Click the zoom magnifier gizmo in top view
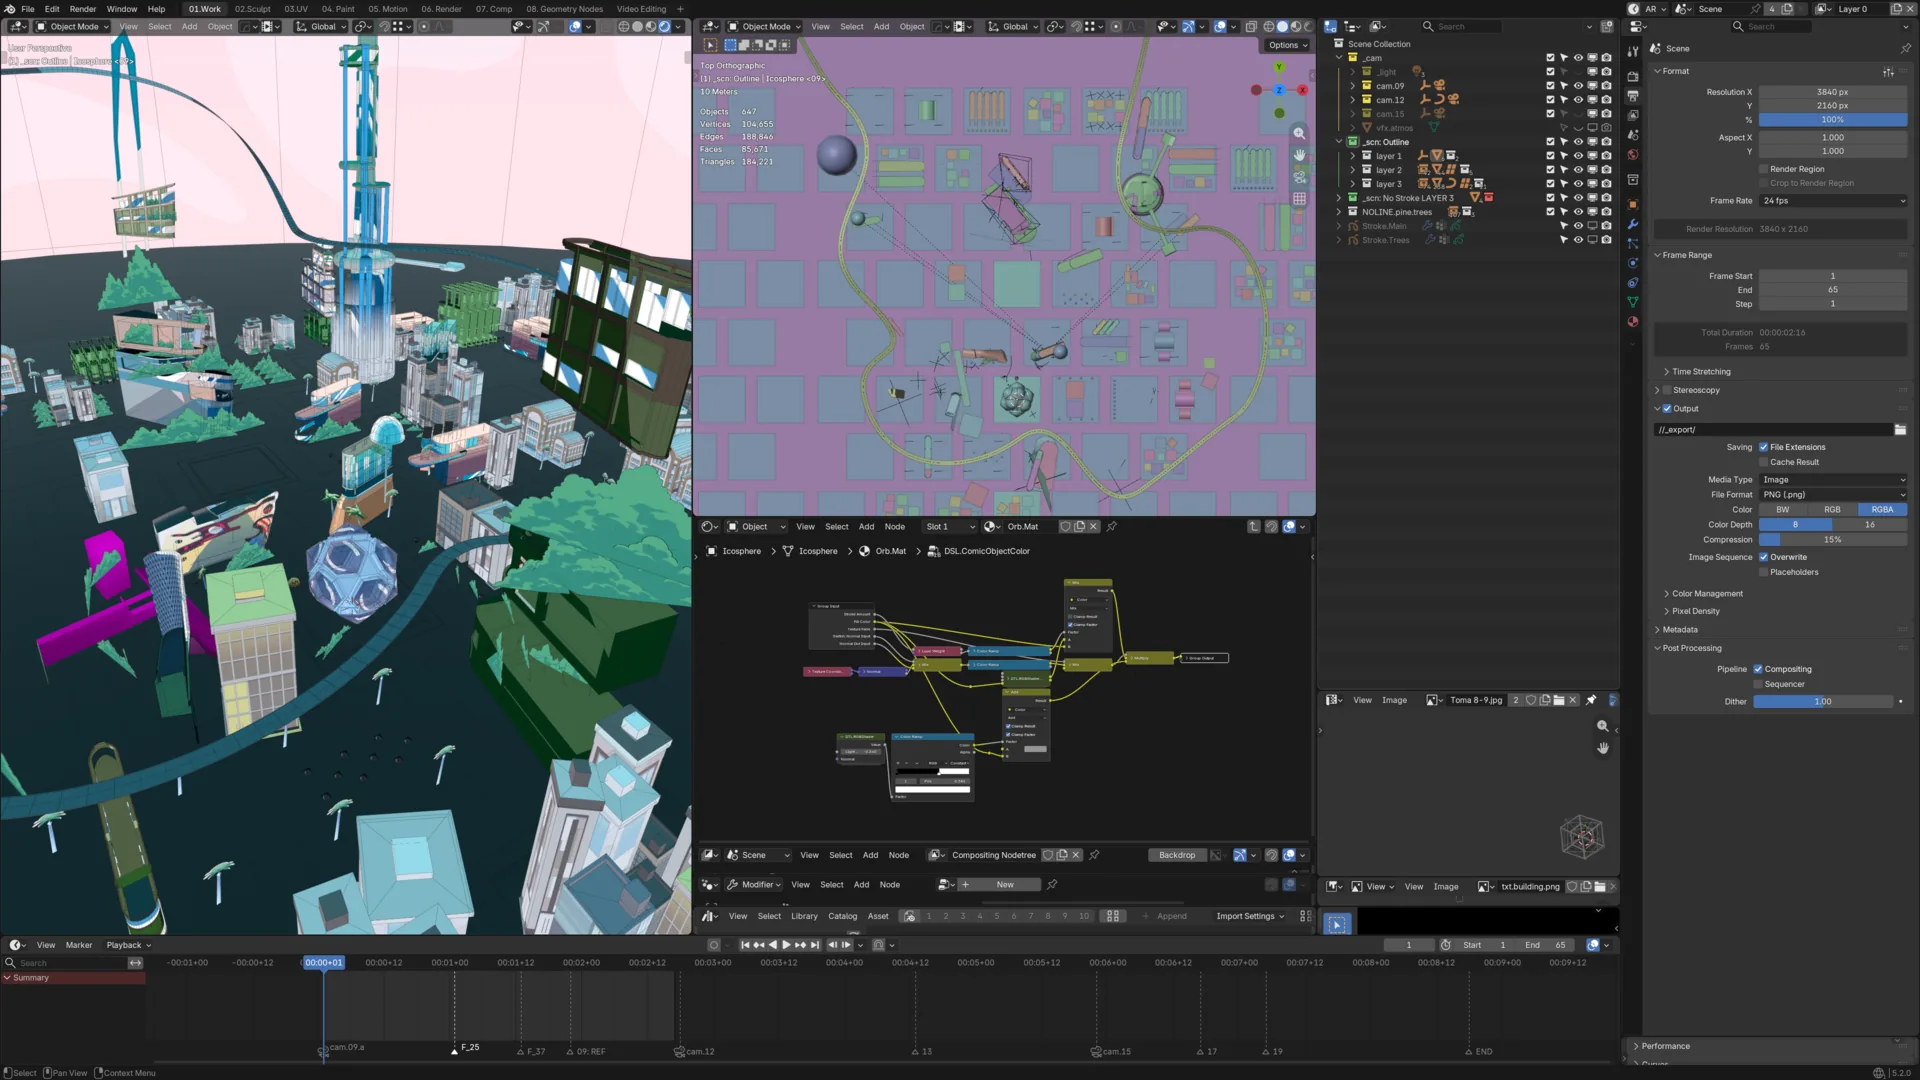1920x1080 pixels. [x=1299, y=133]
